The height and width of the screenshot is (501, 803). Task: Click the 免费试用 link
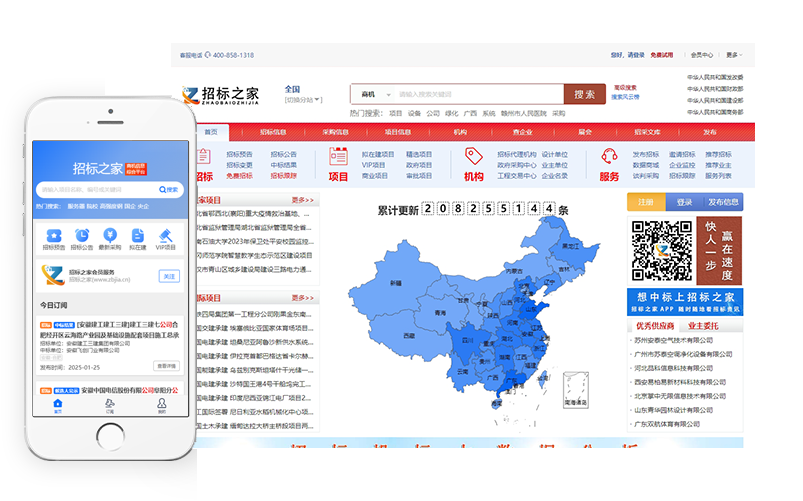(x=662, y=55)
